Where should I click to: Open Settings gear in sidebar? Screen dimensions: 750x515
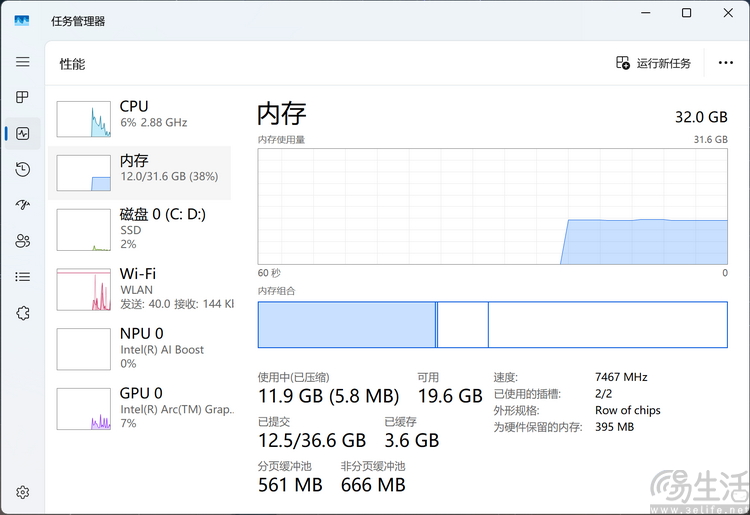point(22,492)
